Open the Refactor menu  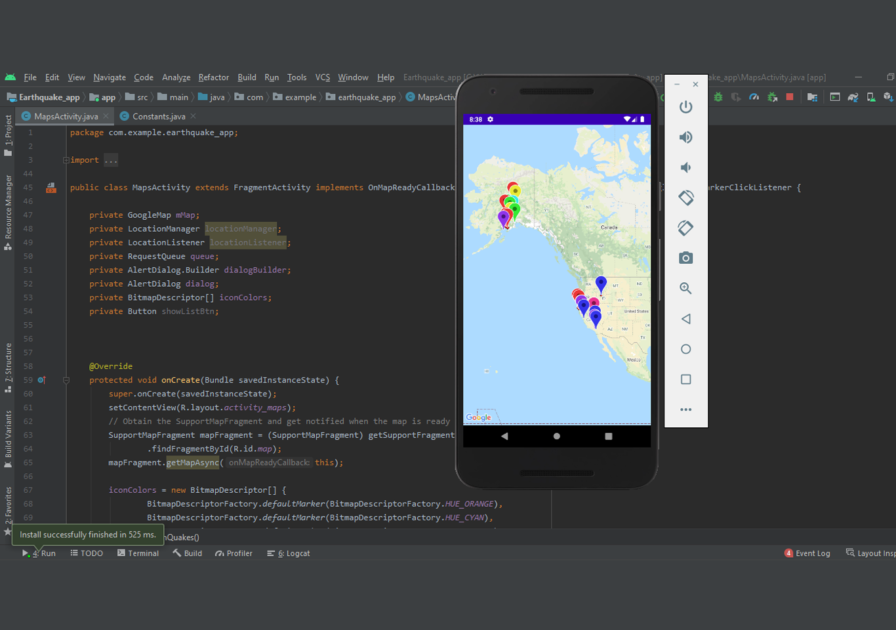pos(213,77)
